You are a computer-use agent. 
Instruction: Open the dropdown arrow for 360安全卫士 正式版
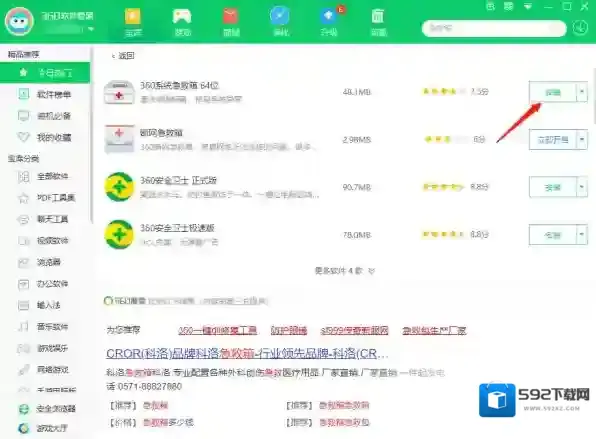[582, 187]
